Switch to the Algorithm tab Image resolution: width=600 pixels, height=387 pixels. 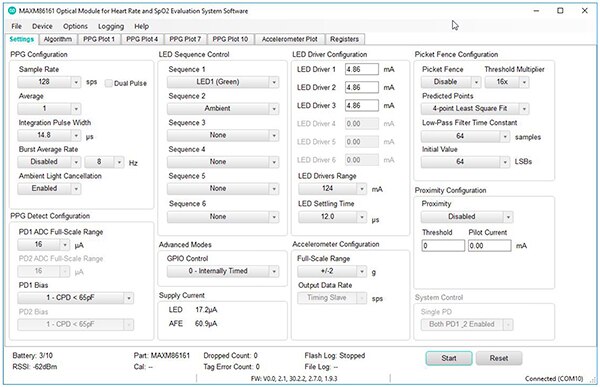point(58,39)
